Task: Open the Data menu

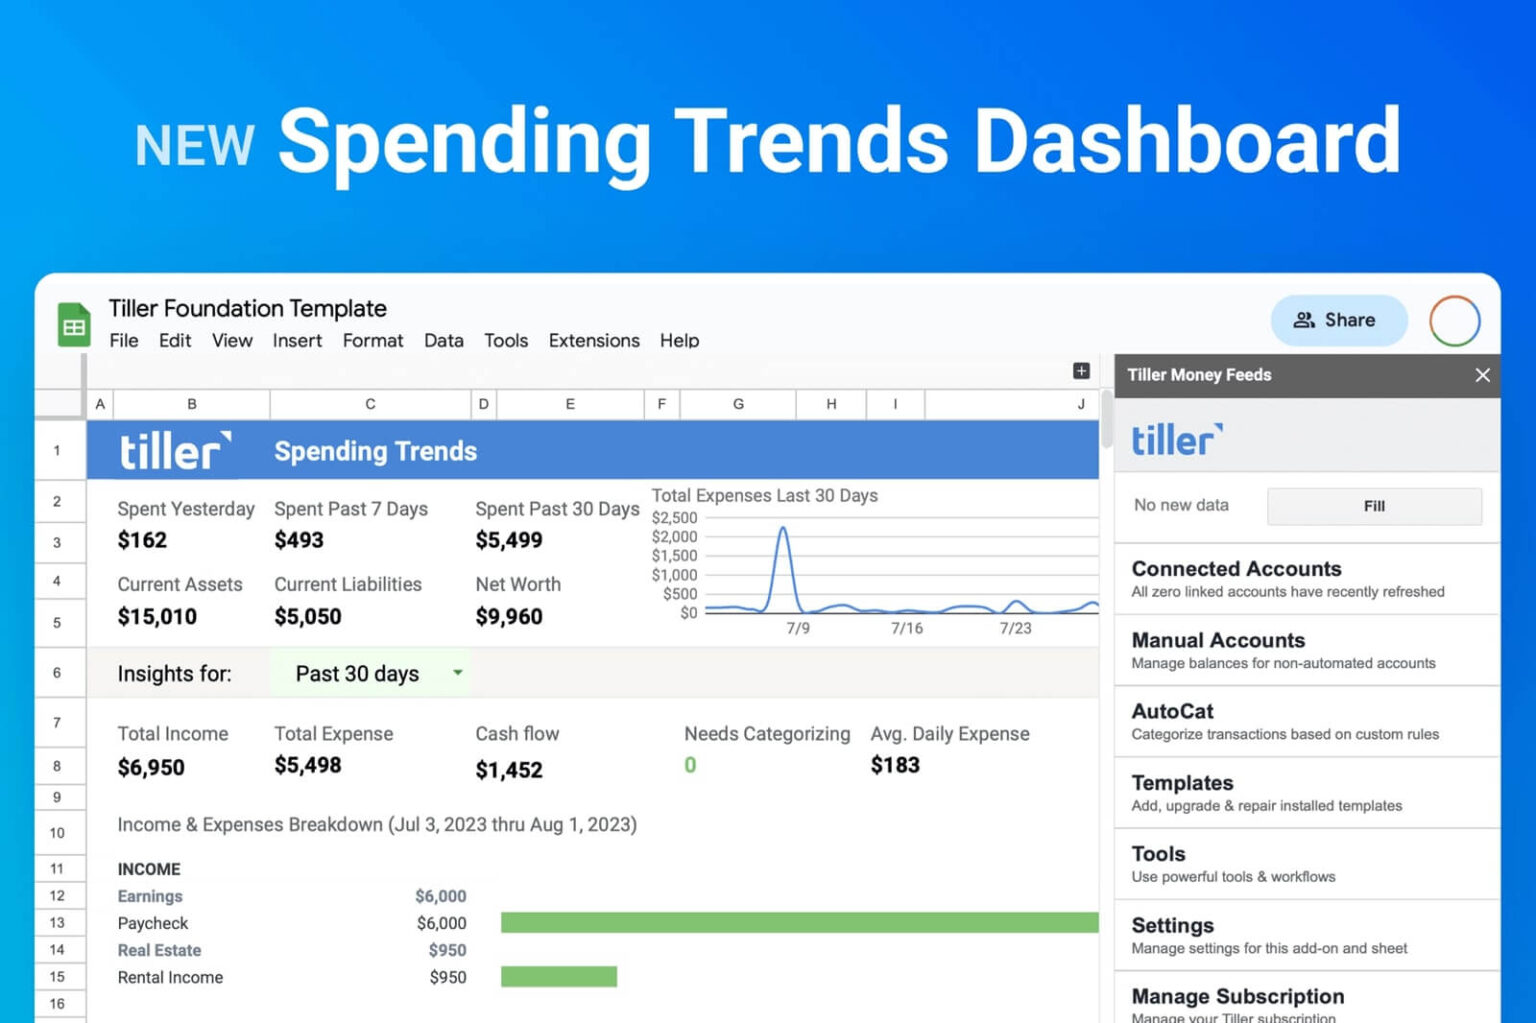Action: (x=443, y=340)
